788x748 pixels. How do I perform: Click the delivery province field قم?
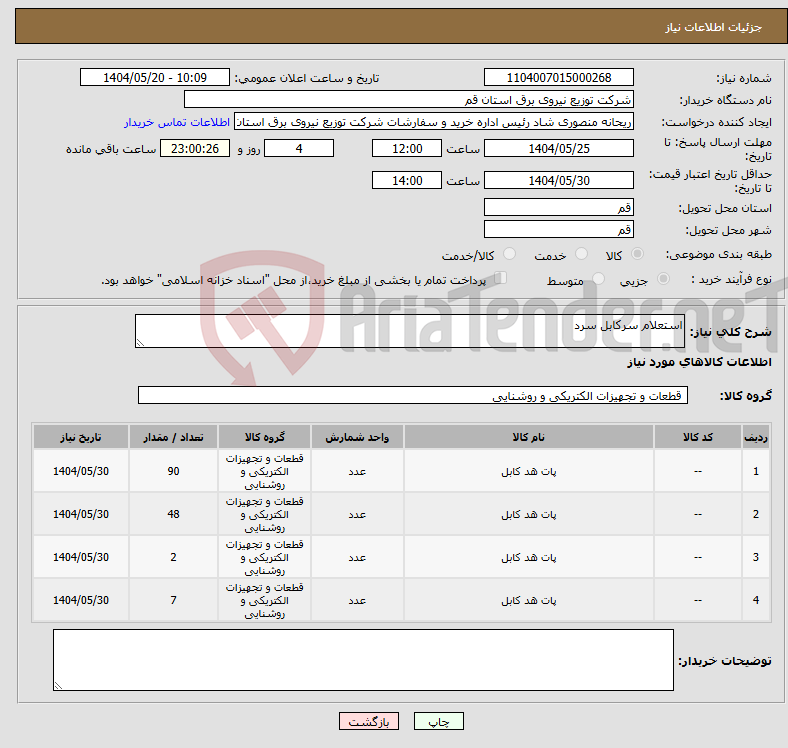(x=559, y=207)
